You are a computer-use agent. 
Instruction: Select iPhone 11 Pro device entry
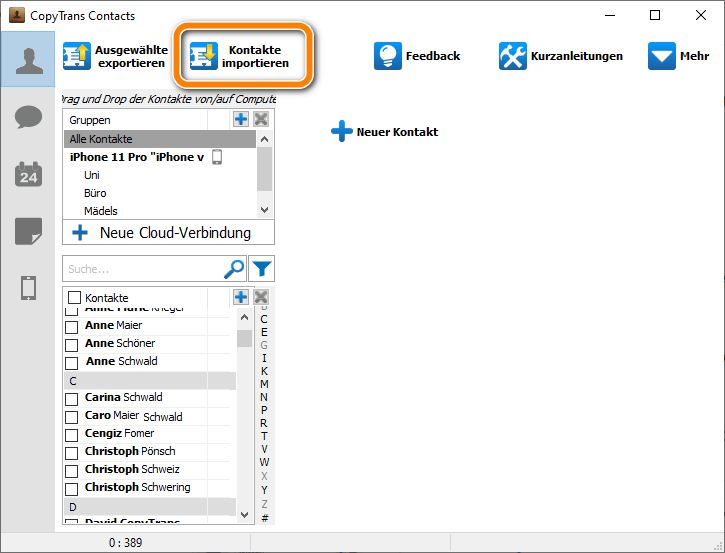coord(146,157)
